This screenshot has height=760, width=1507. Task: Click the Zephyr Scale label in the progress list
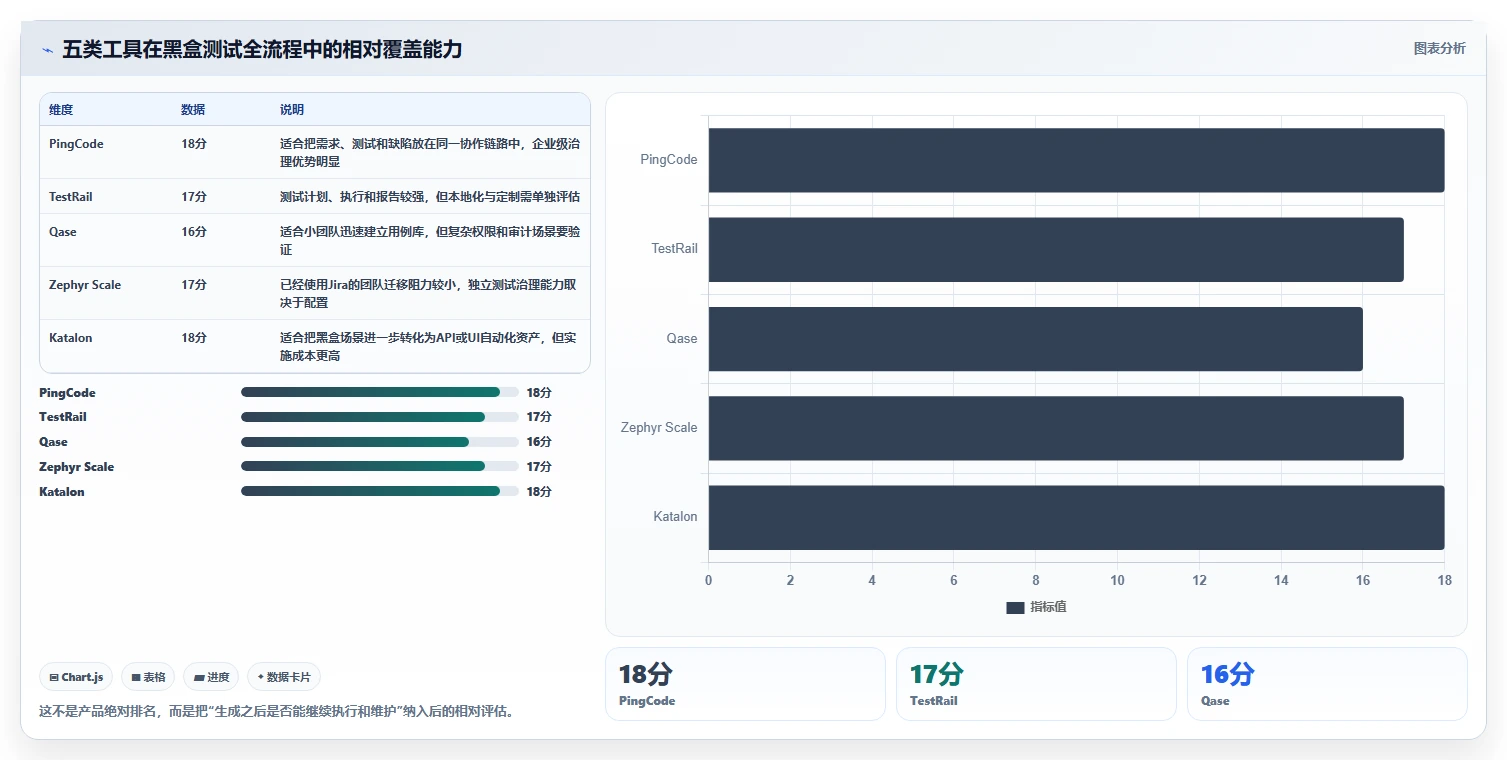click(77, 467)
